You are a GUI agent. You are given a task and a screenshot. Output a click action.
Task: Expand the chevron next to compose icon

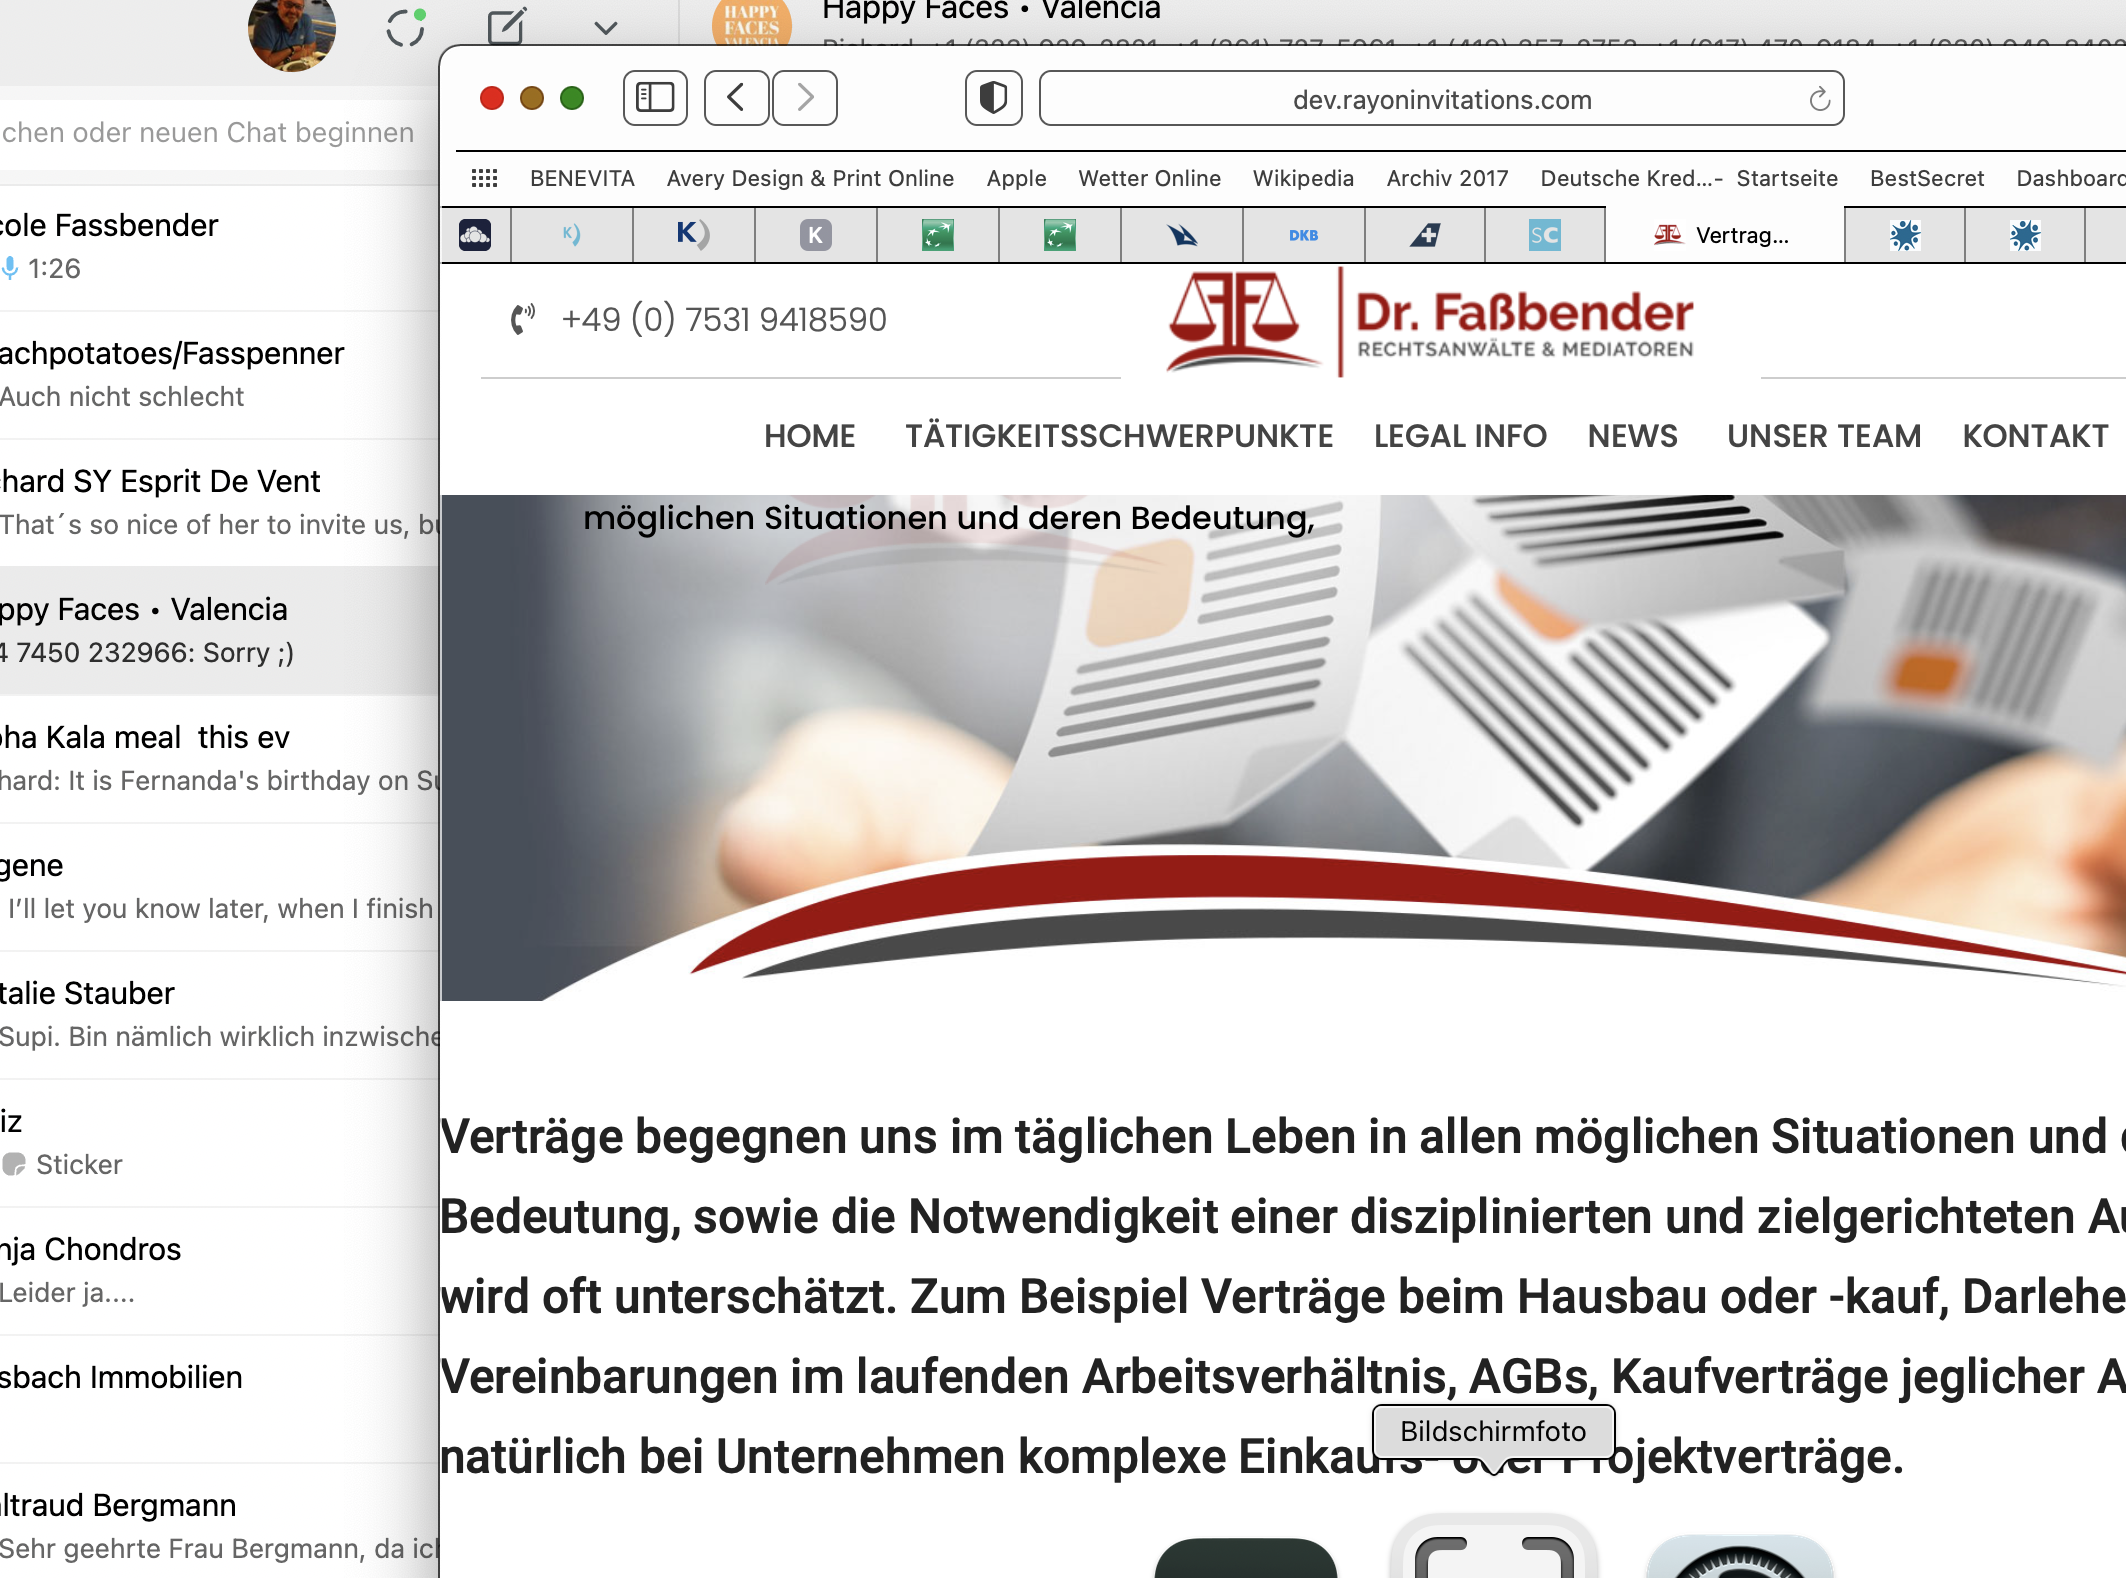605,27
